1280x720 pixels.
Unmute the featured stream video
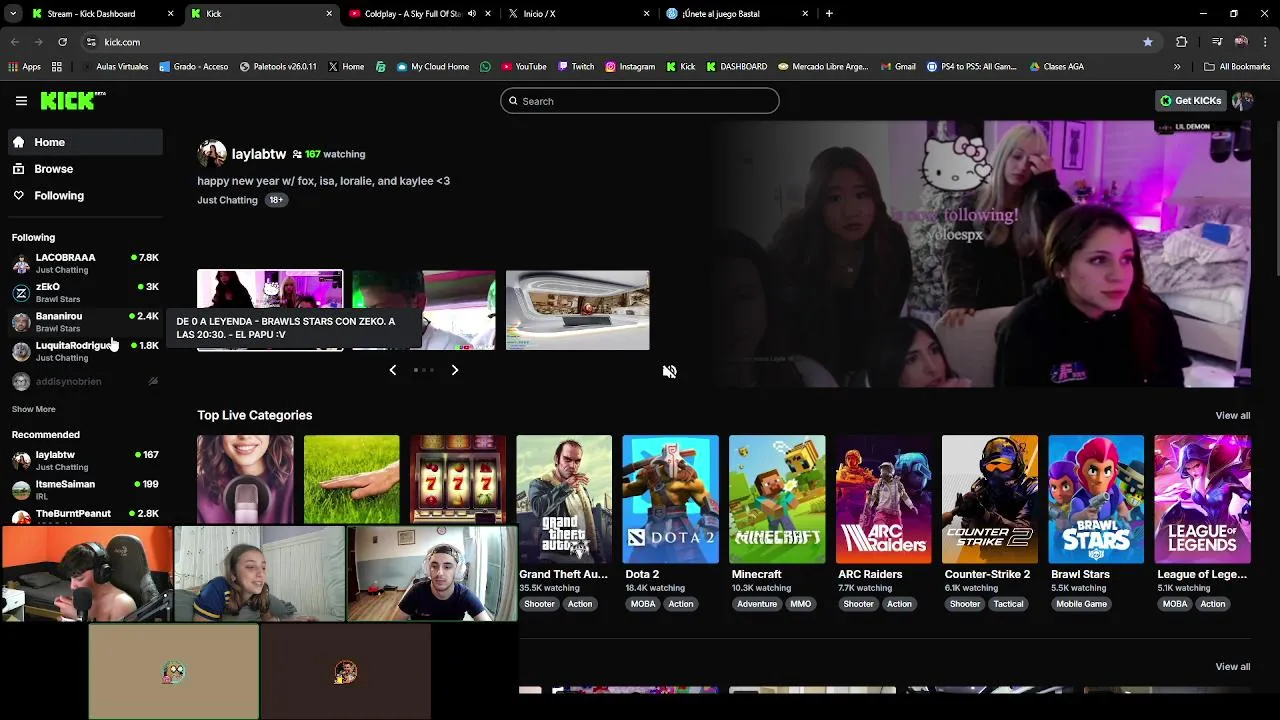[669, 371]
